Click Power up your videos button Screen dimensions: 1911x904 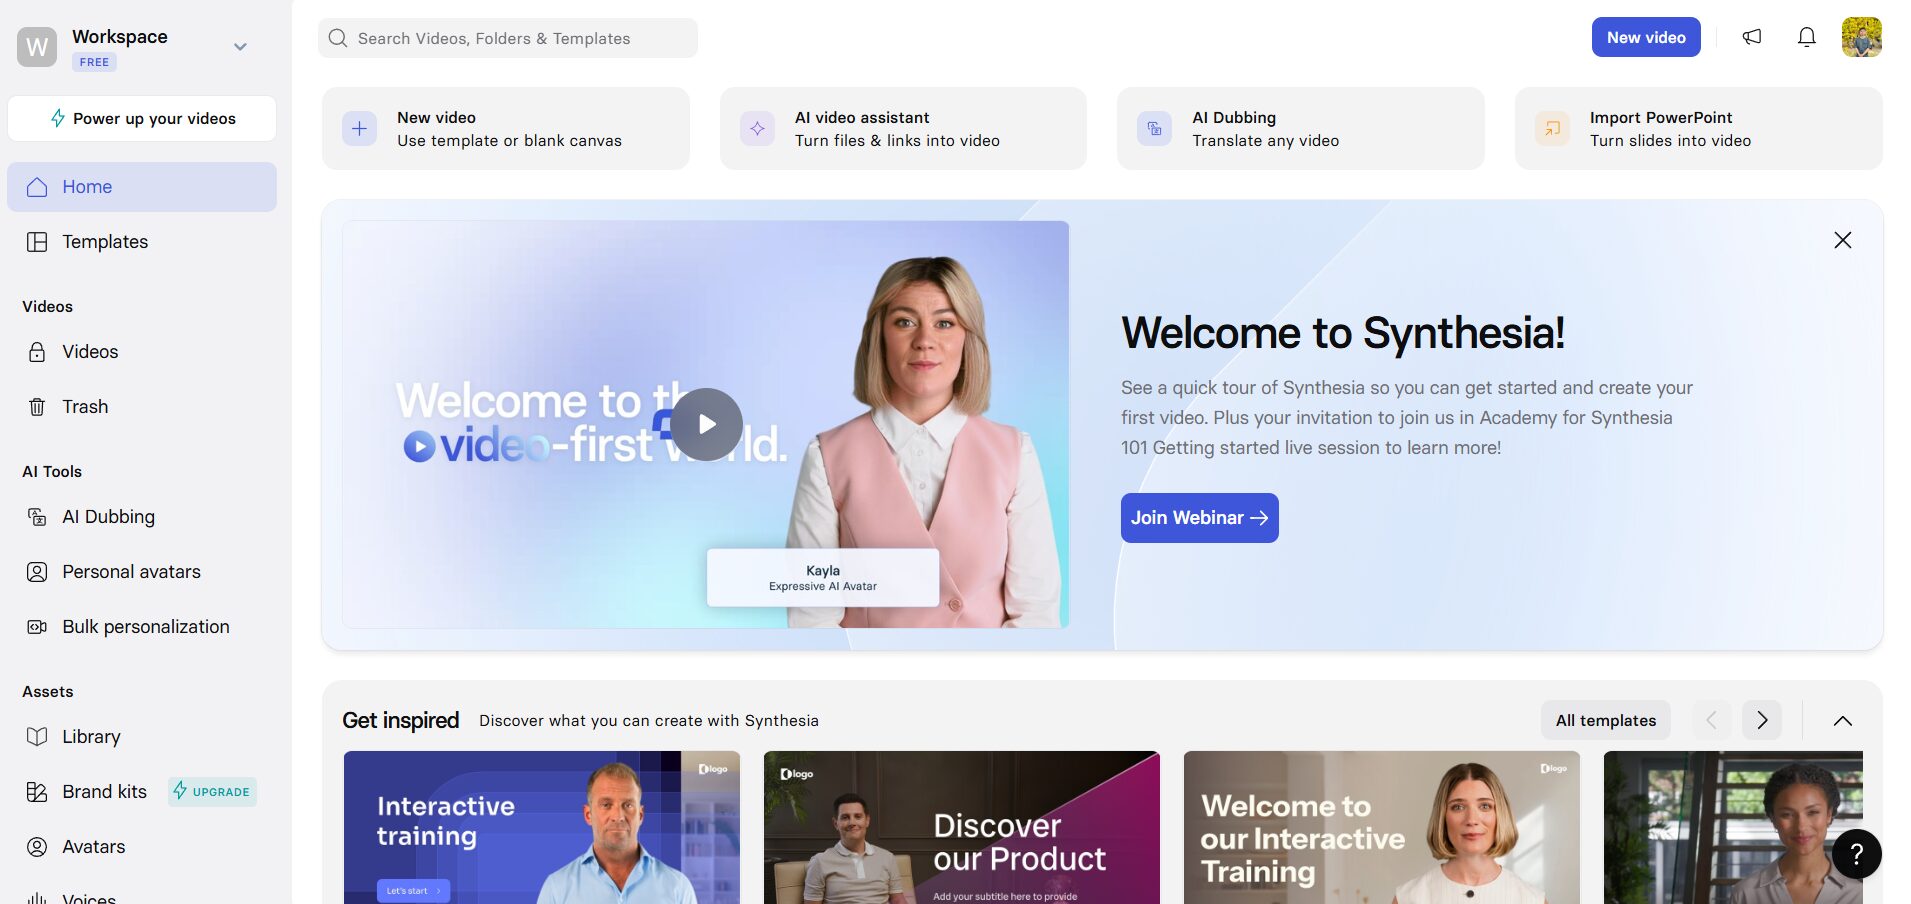142,118
